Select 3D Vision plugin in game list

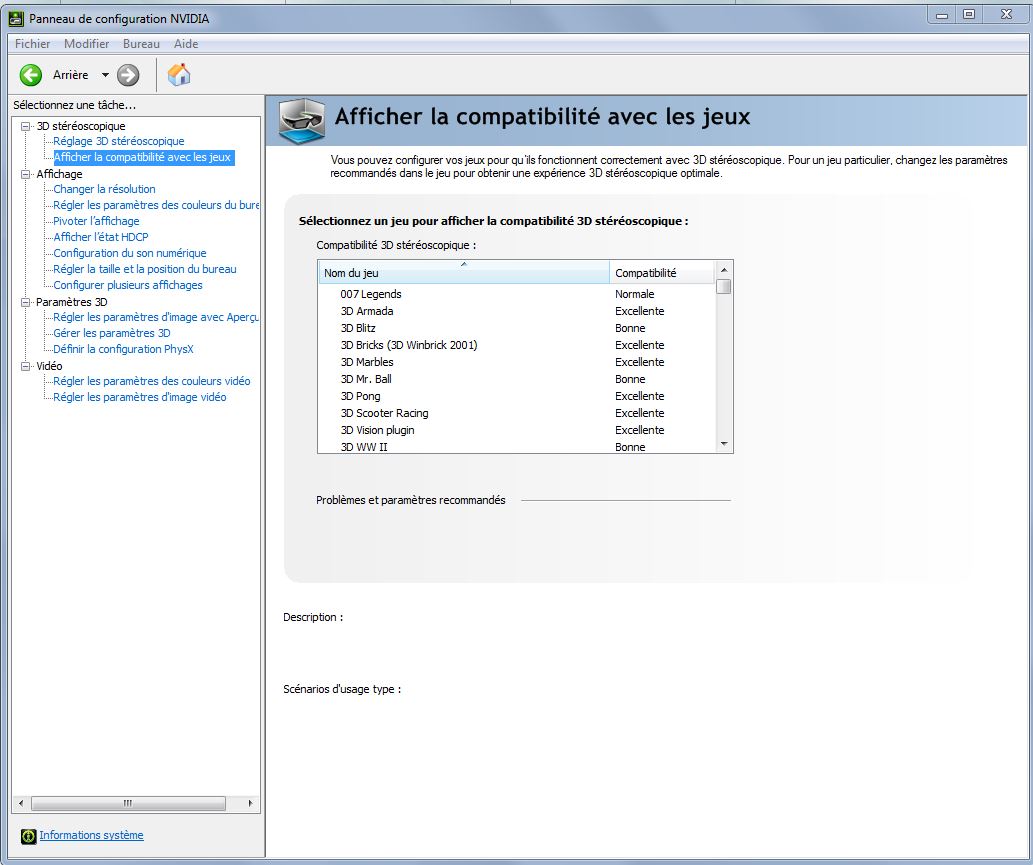click(516, 430)
